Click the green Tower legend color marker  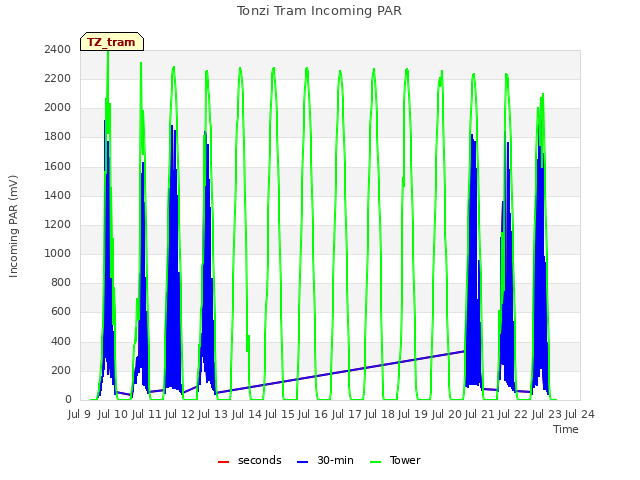(375, 462)
